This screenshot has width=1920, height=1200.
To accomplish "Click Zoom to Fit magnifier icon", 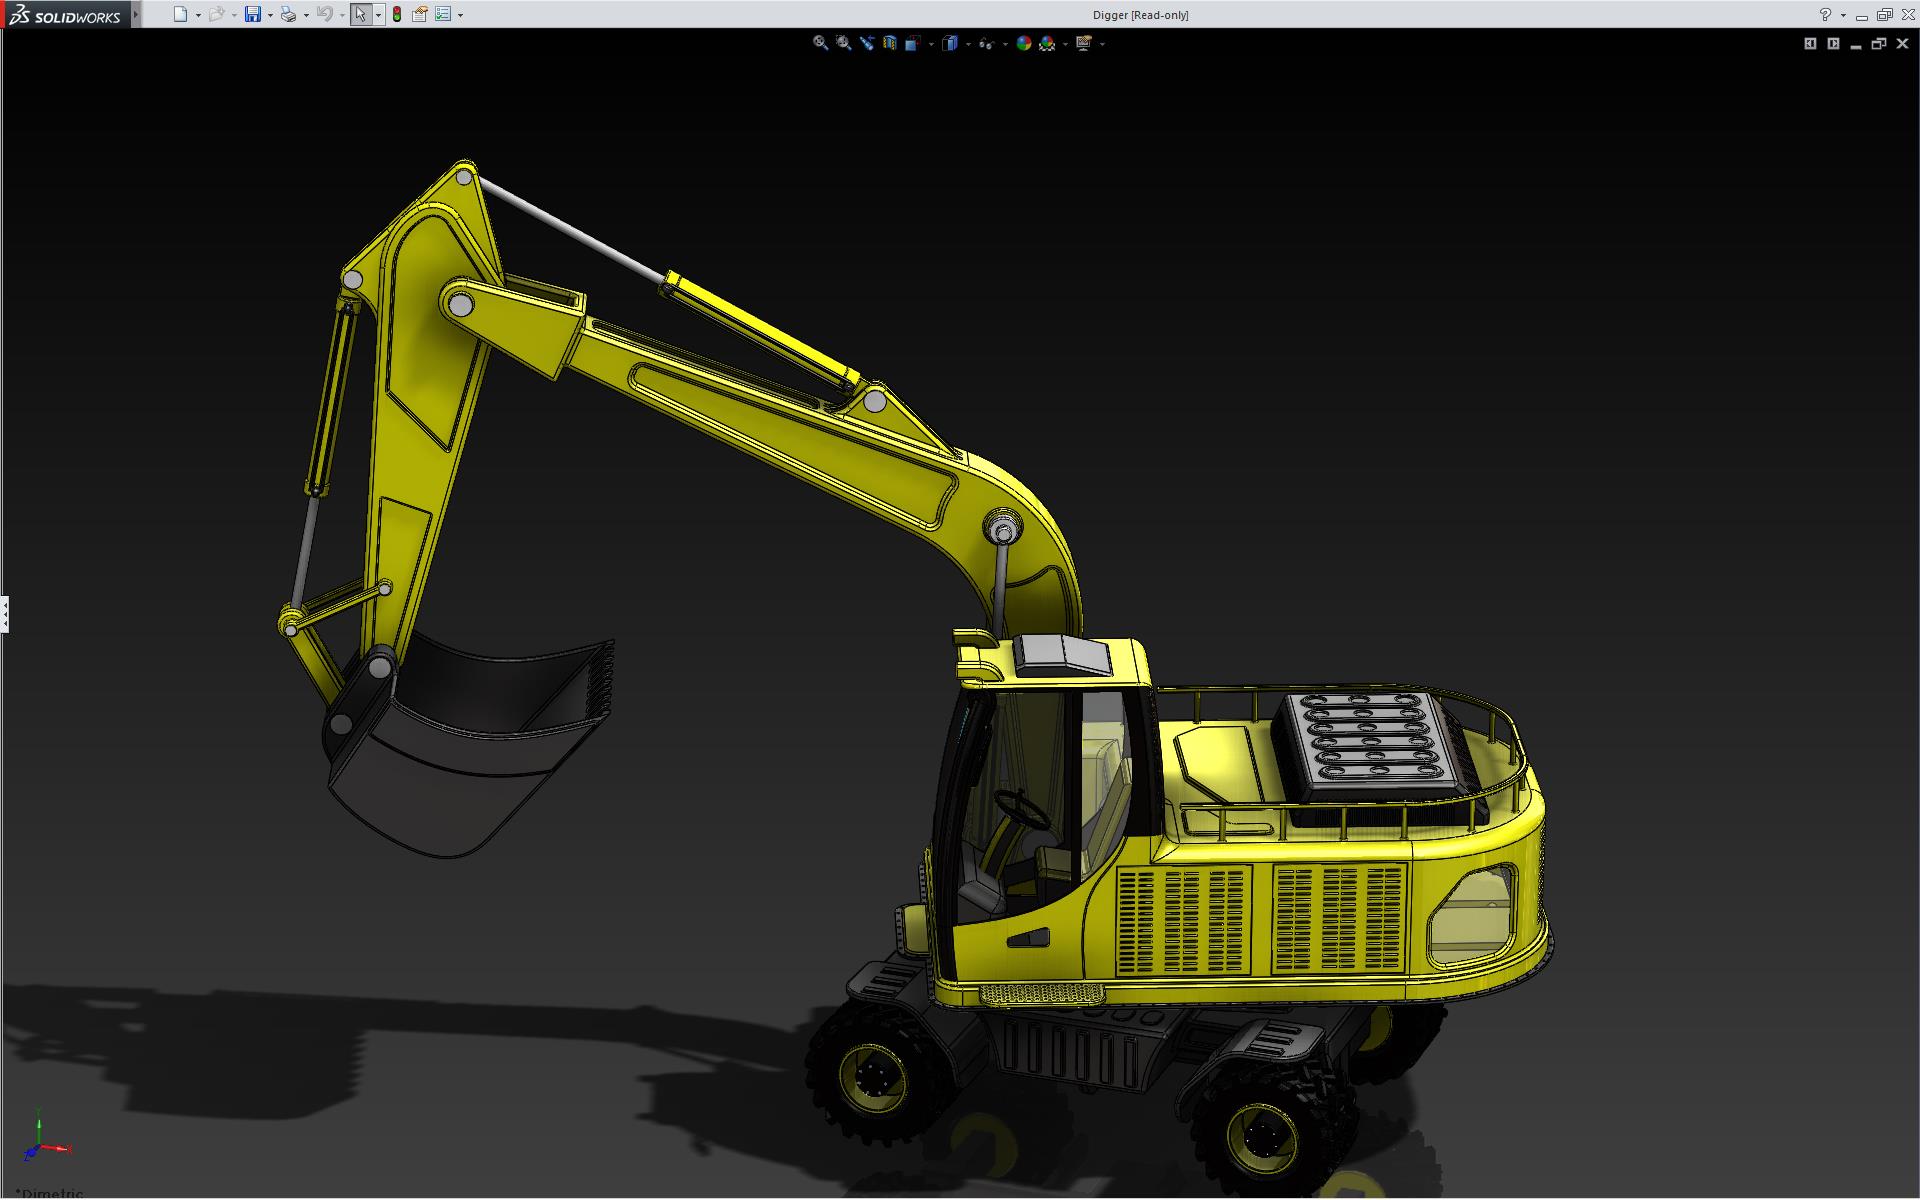I will pyautogui.click(x=820, y=43).
